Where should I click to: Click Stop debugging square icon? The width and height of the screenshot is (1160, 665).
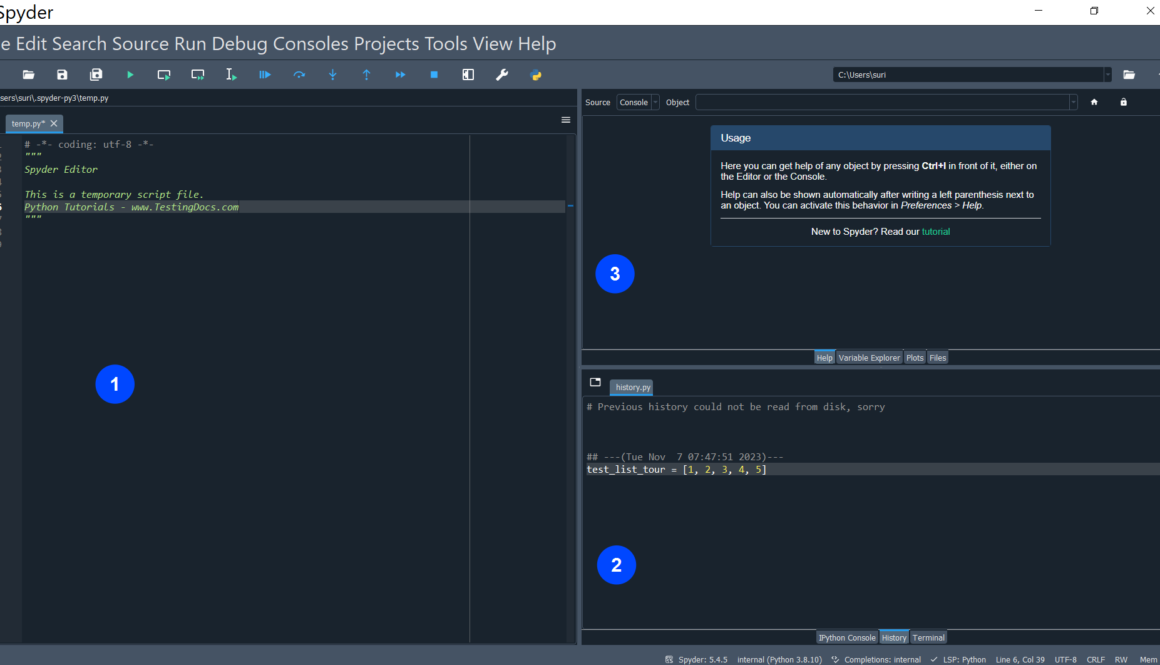click(x=434, y=75)
